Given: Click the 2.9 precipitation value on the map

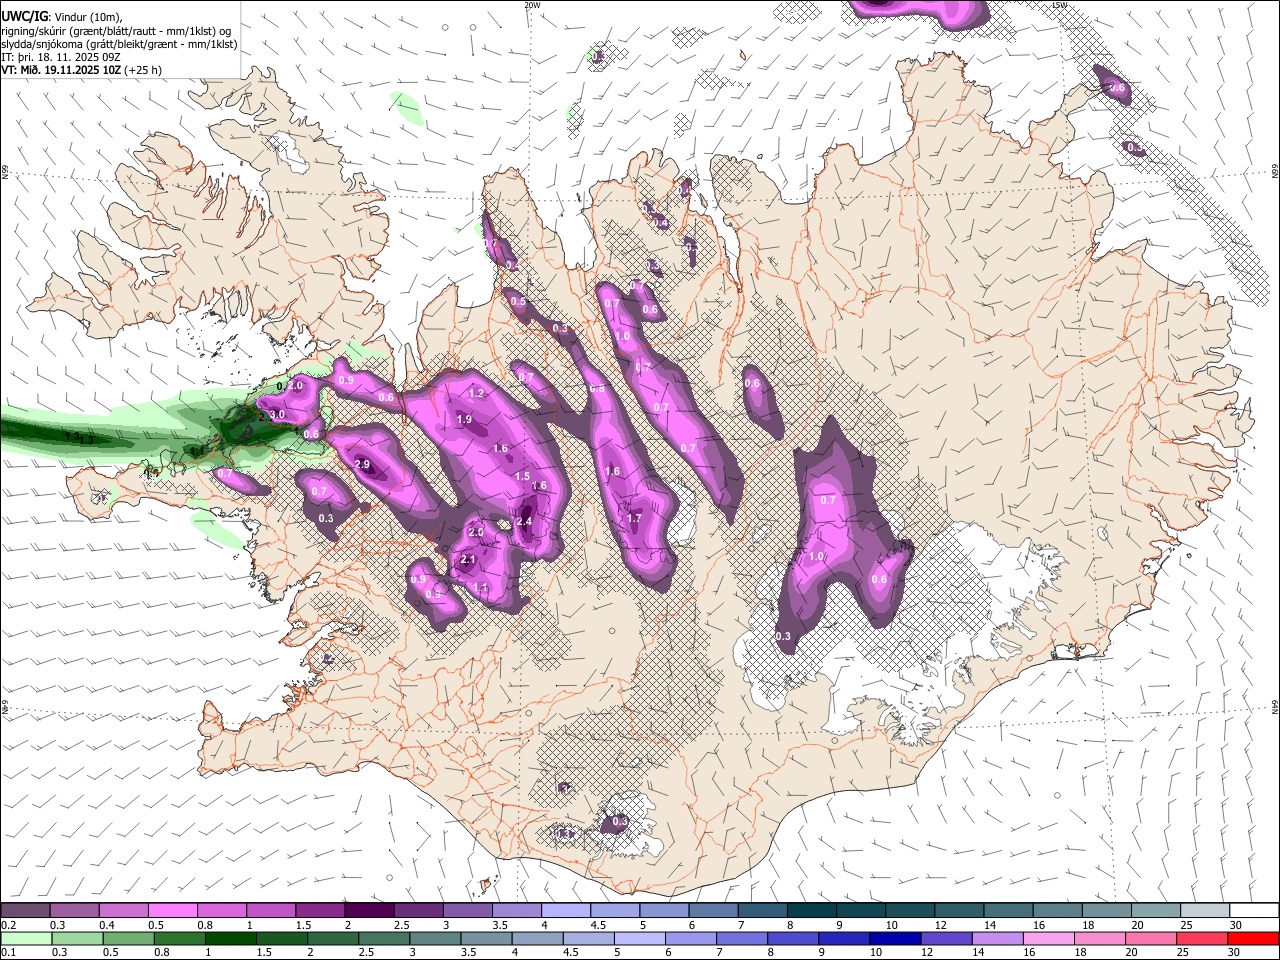Looking at the screenshot, I should (362, 465).
